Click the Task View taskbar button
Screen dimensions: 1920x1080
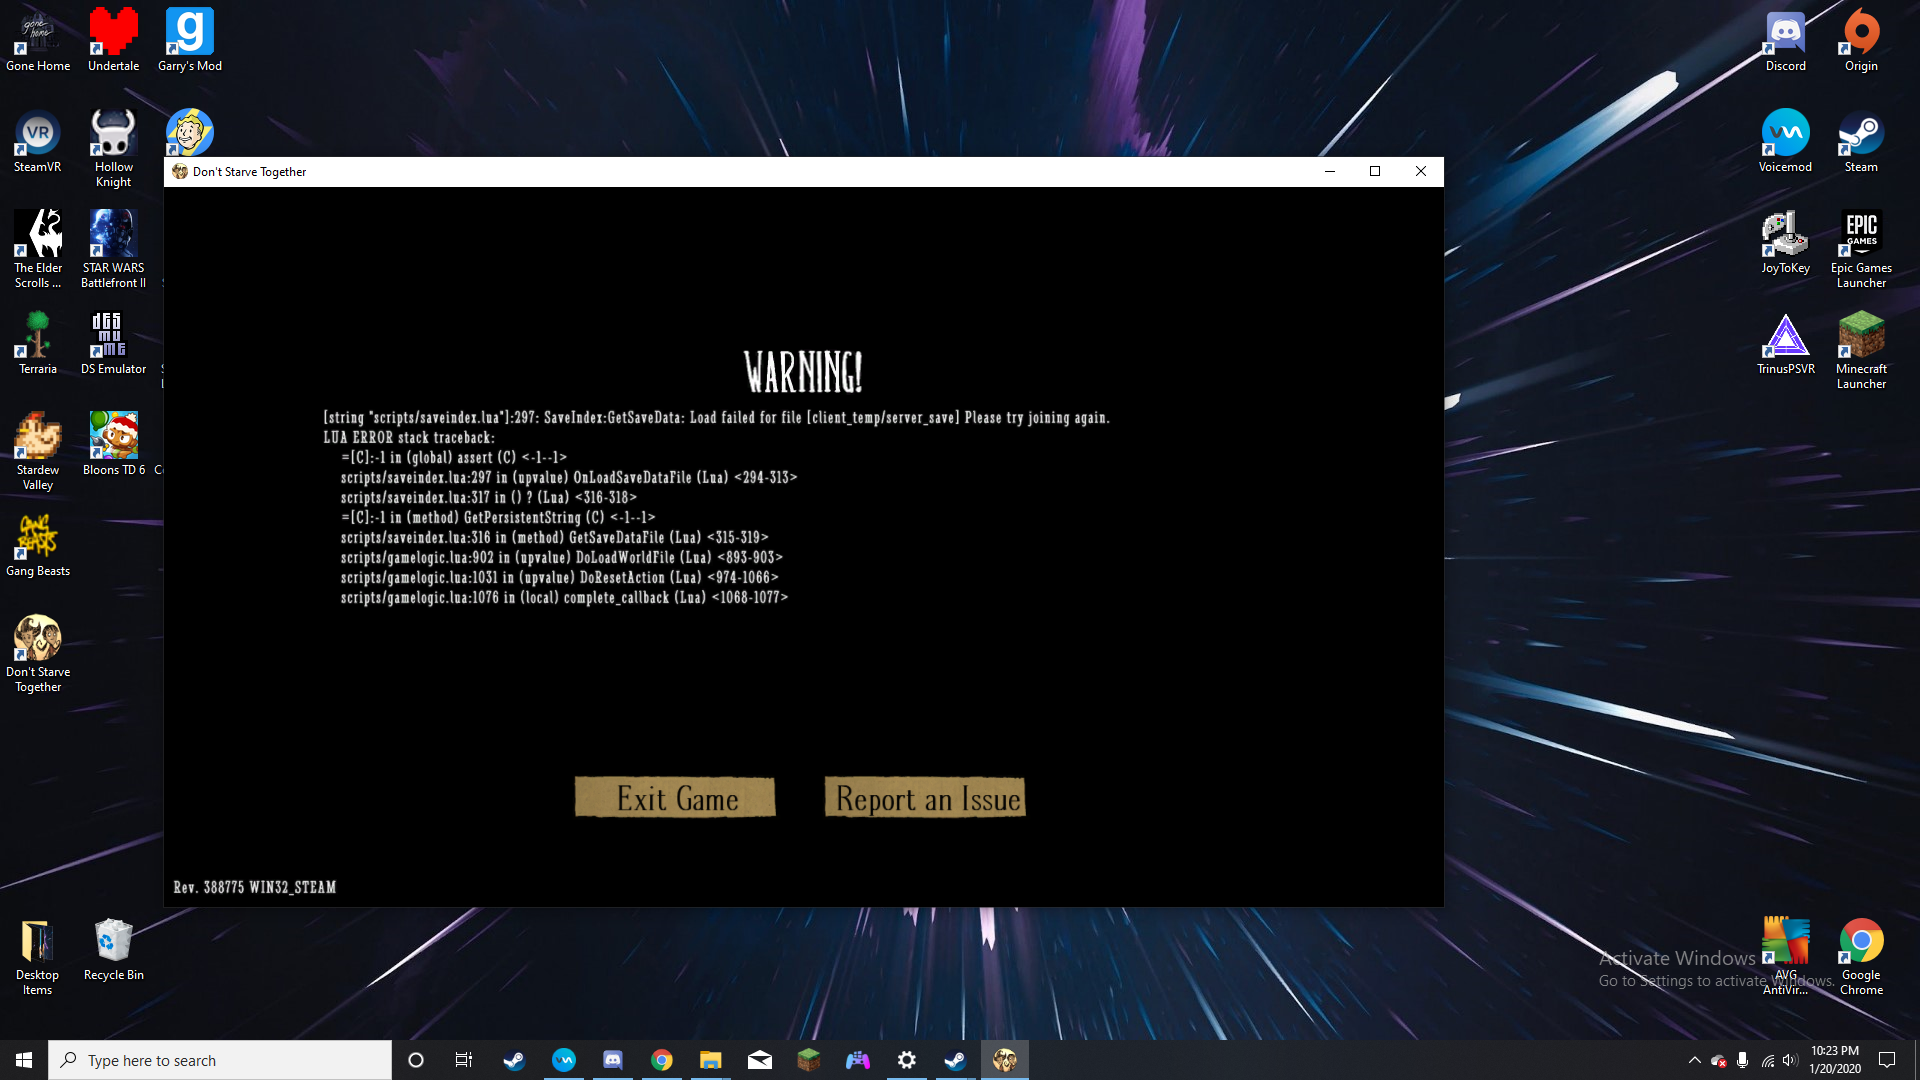click(x=463, y=1060)
